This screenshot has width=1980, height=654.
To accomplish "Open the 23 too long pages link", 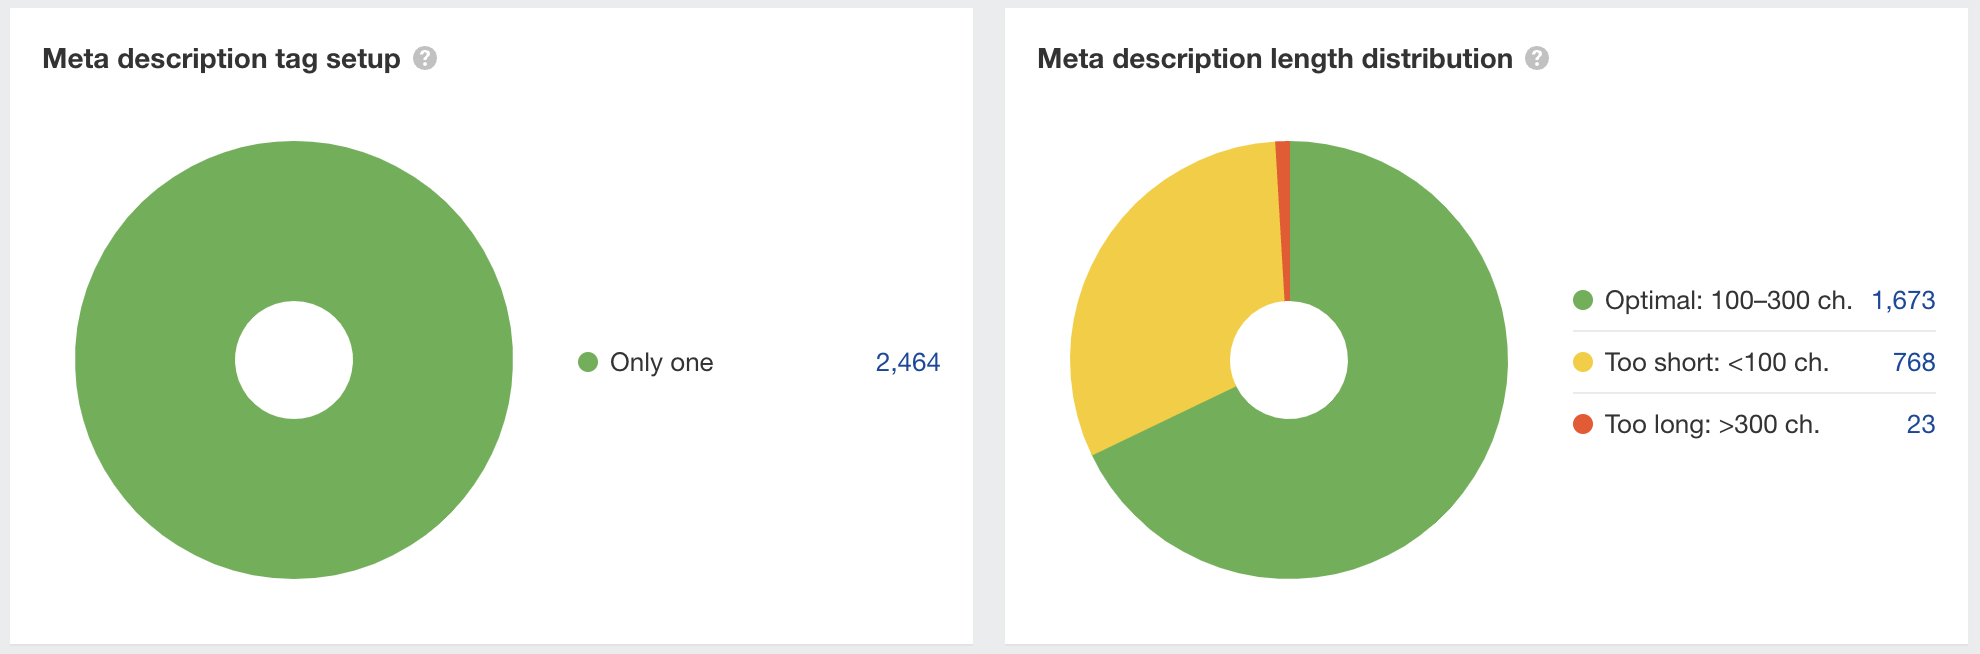I will [1921, 424].
